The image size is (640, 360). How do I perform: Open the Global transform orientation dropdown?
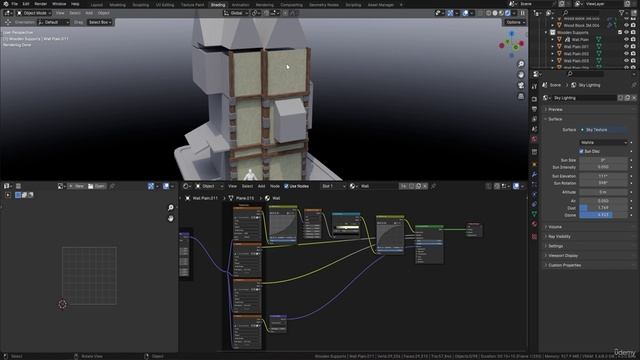(236, 13)
